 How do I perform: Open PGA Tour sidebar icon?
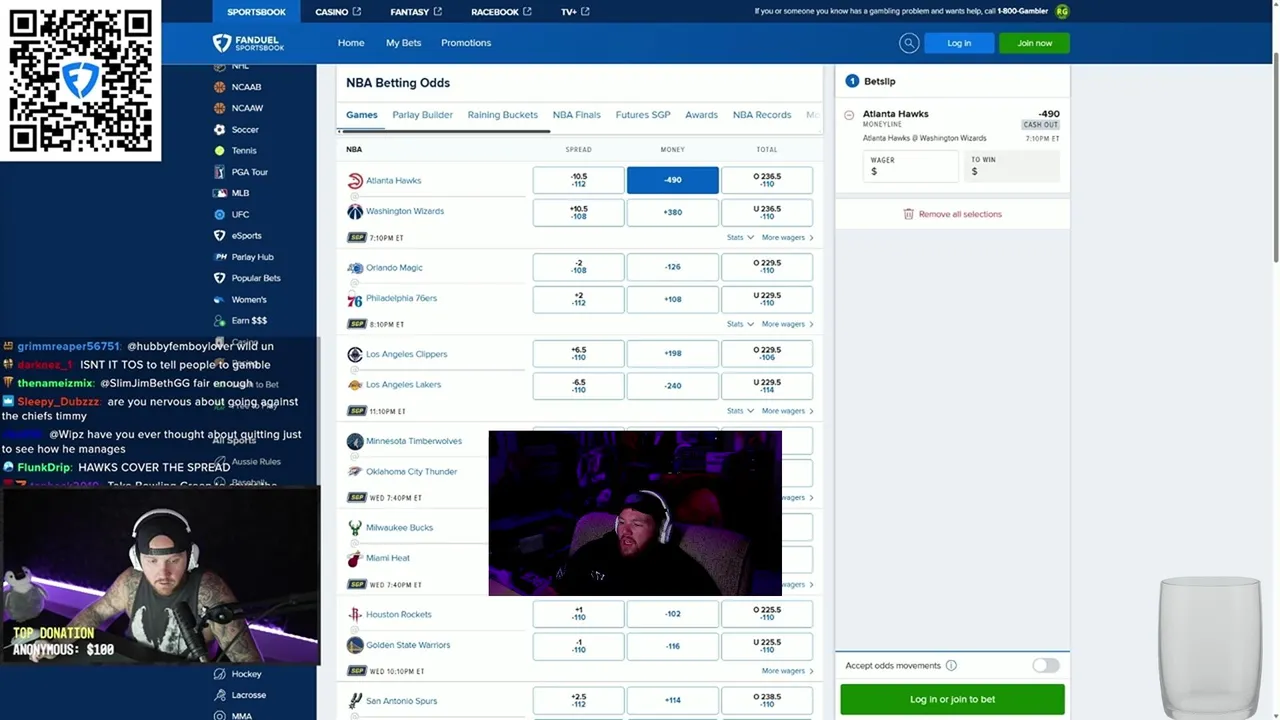pyautogui.click(x=219, y=172)
